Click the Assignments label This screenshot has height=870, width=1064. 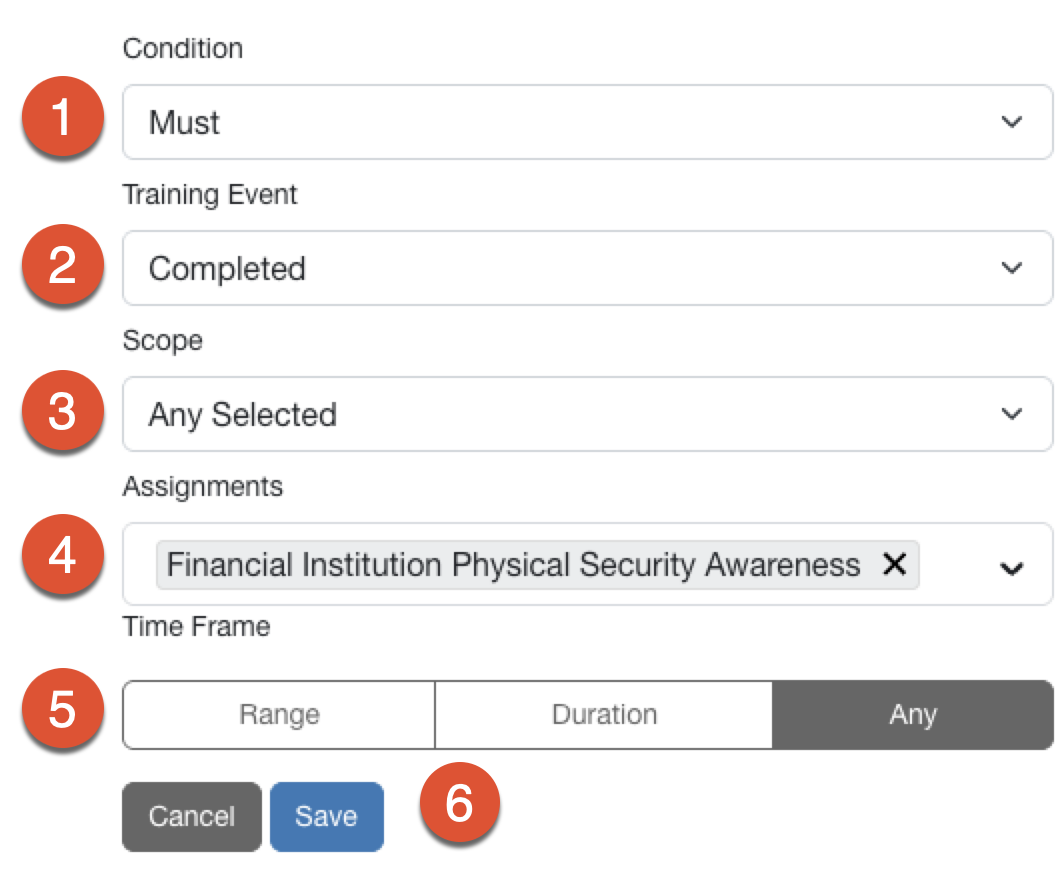(x=202, y=487)
